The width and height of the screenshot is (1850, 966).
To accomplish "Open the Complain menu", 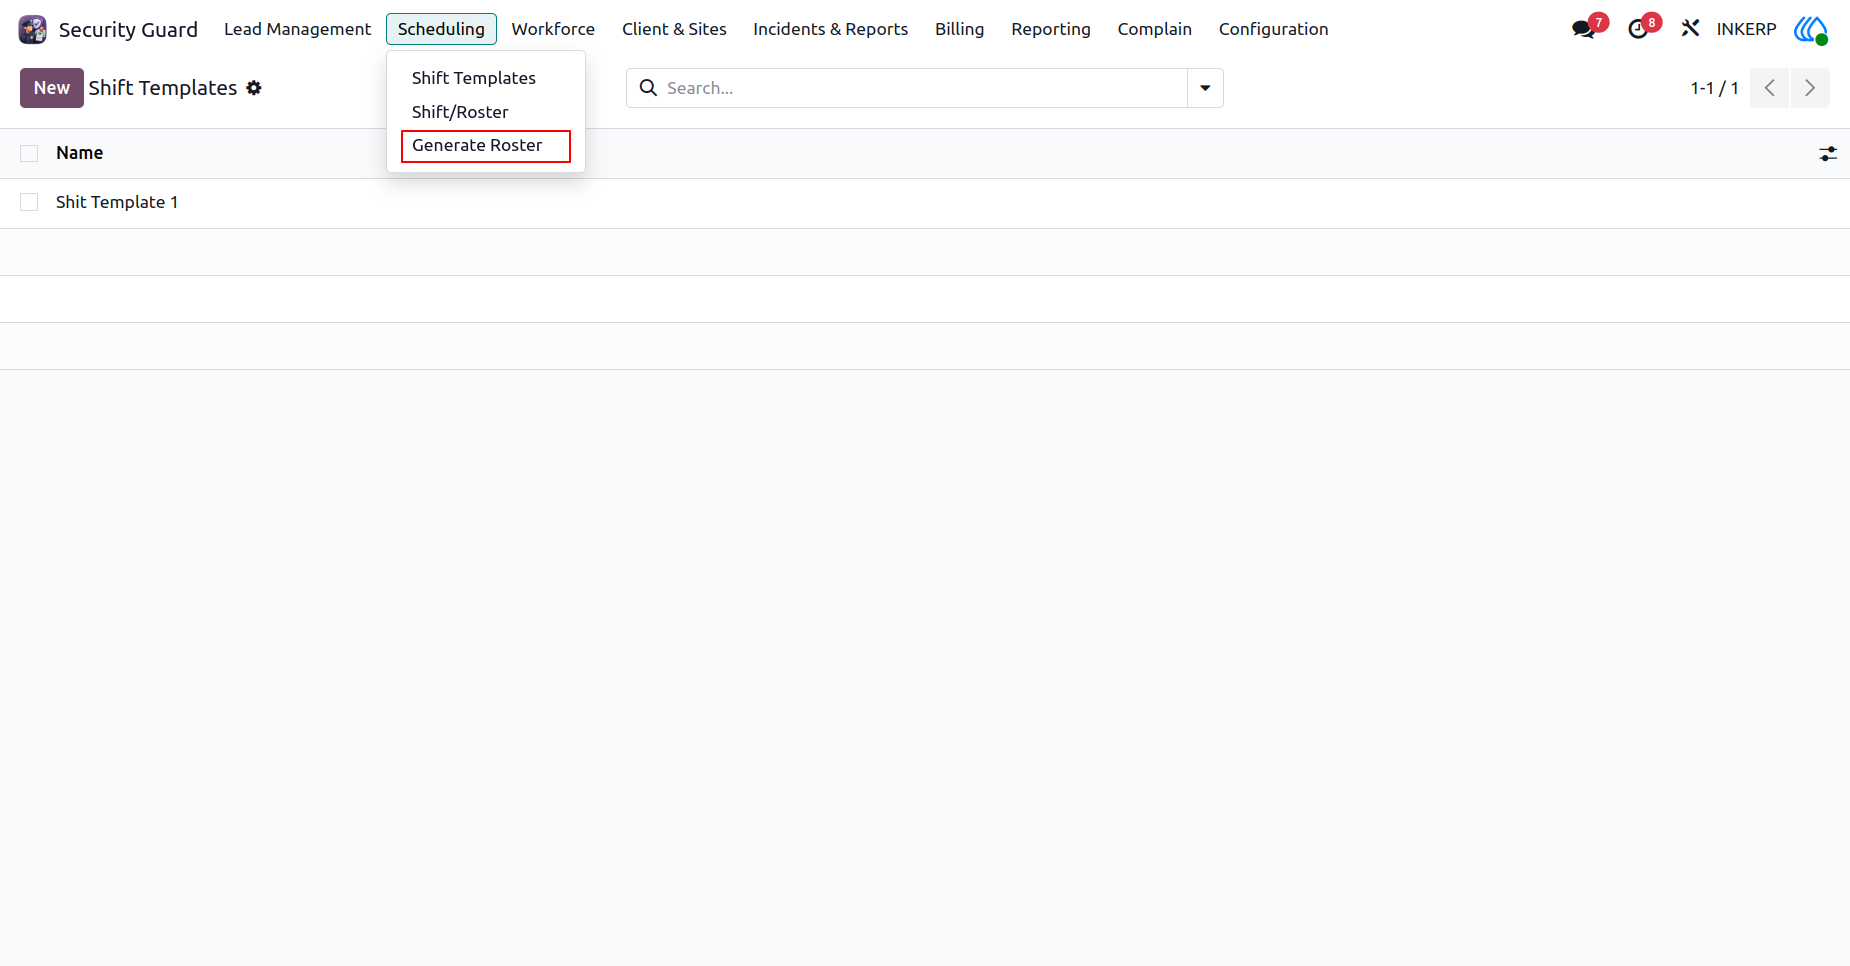I will [x=1155, y=29].
